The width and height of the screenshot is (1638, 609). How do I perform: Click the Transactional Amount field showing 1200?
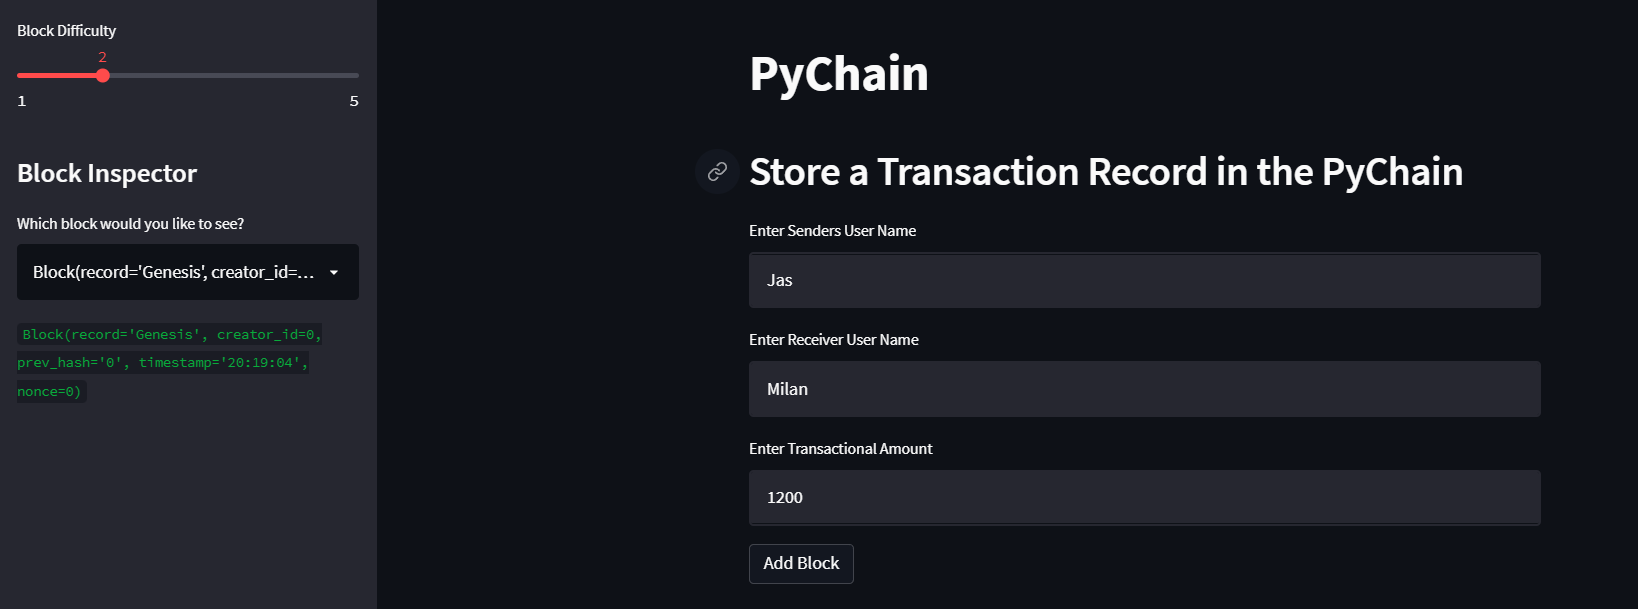pyautogui.click(x=1143, y=497)
